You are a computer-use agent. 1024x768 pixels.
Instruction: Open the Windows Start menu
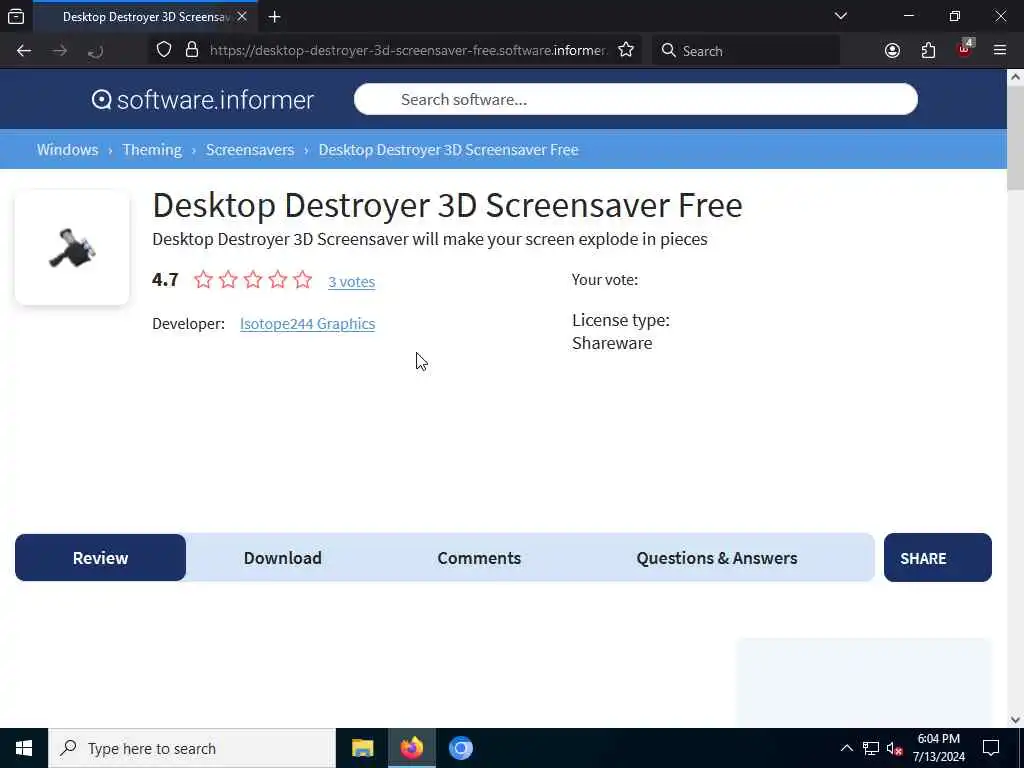24,748
